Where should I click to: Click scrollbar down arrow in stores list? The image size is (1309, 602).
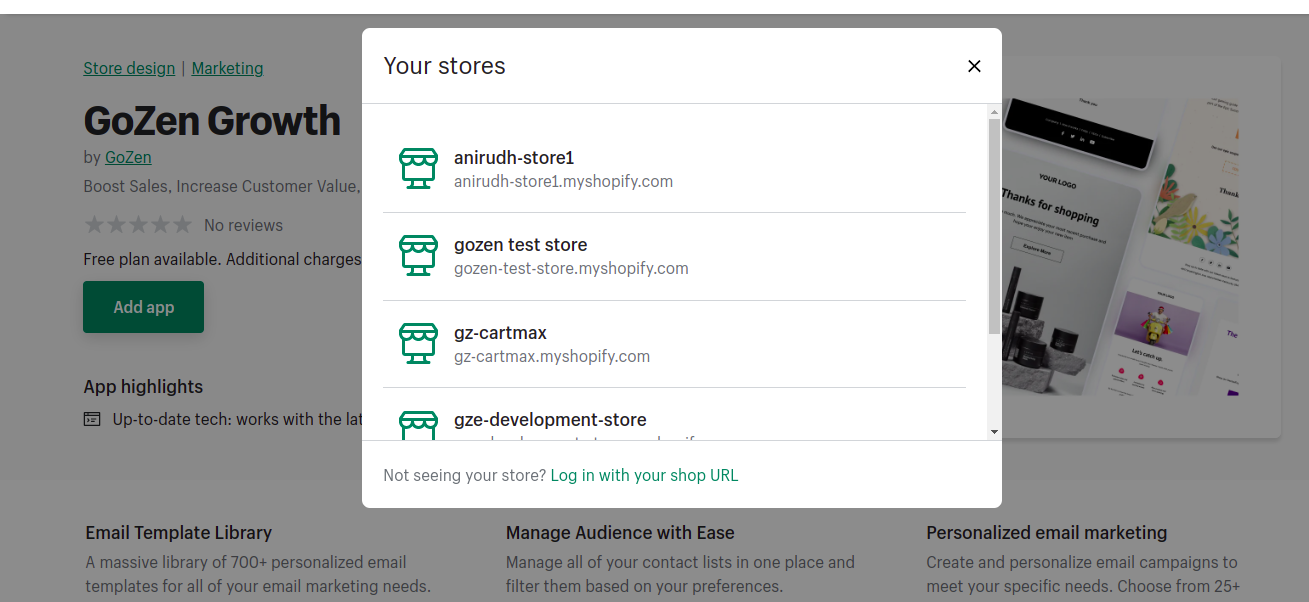(x=994, y=431)
